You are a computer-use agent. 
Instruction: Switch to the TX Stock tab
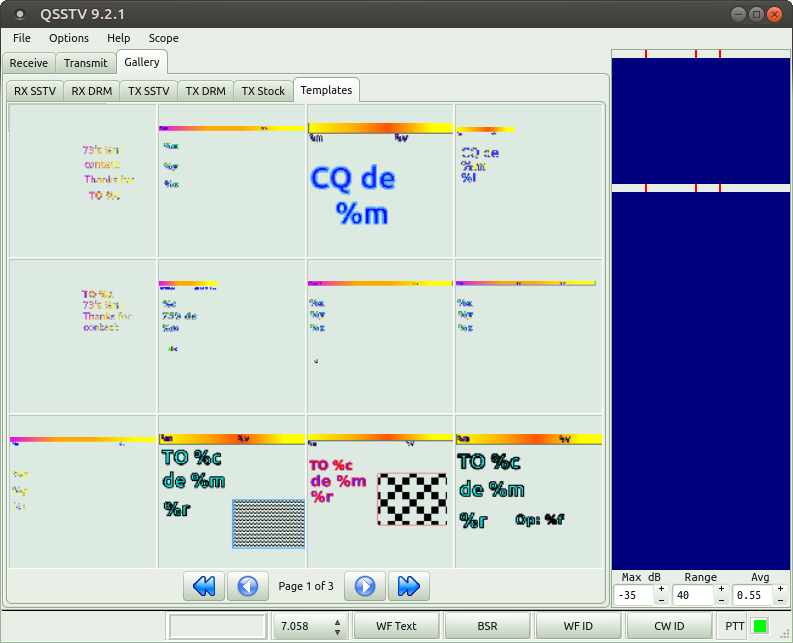(263, 91)
